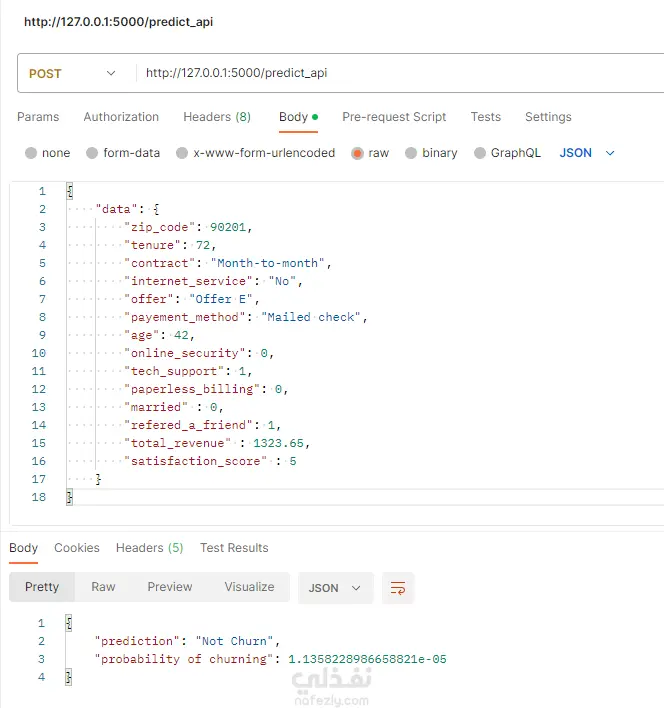
Task: Open the Pre-request Script tab
Action: tap(394, 117)
